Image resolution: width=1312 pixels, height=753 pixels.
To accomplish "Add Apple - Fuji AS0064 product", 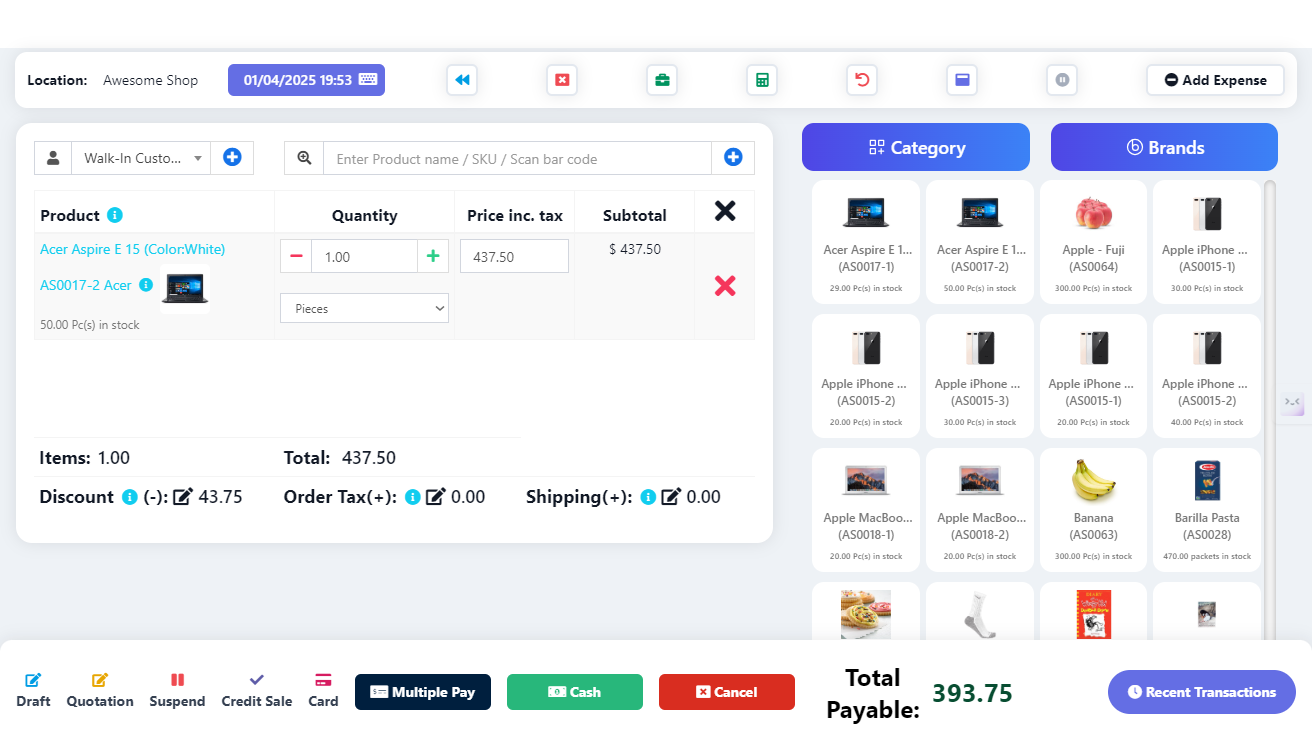I will pos(1093,242).
